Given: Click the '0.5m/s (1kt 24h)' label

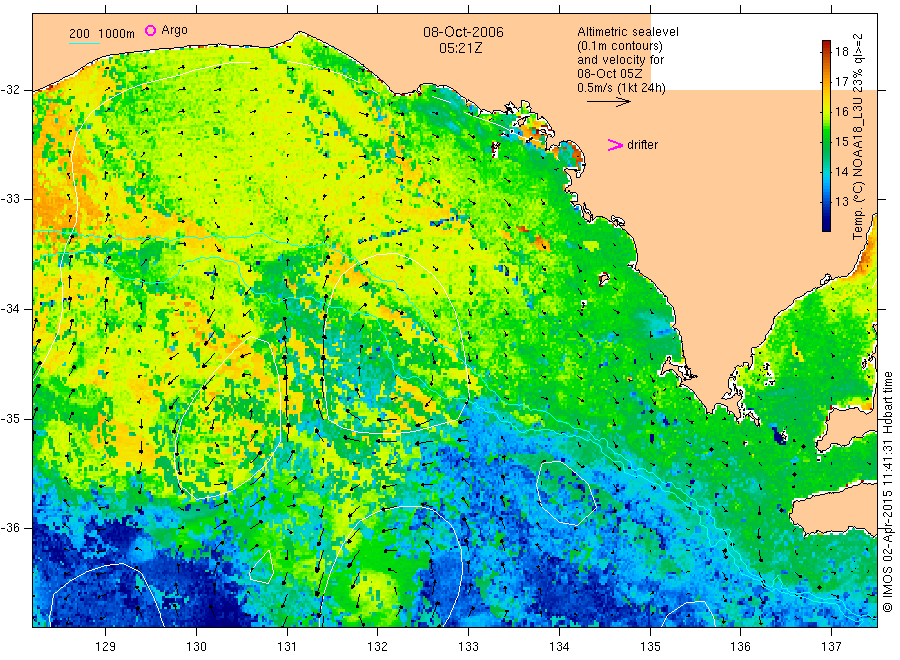Looking at the screenshot, I should click(621, 88).
